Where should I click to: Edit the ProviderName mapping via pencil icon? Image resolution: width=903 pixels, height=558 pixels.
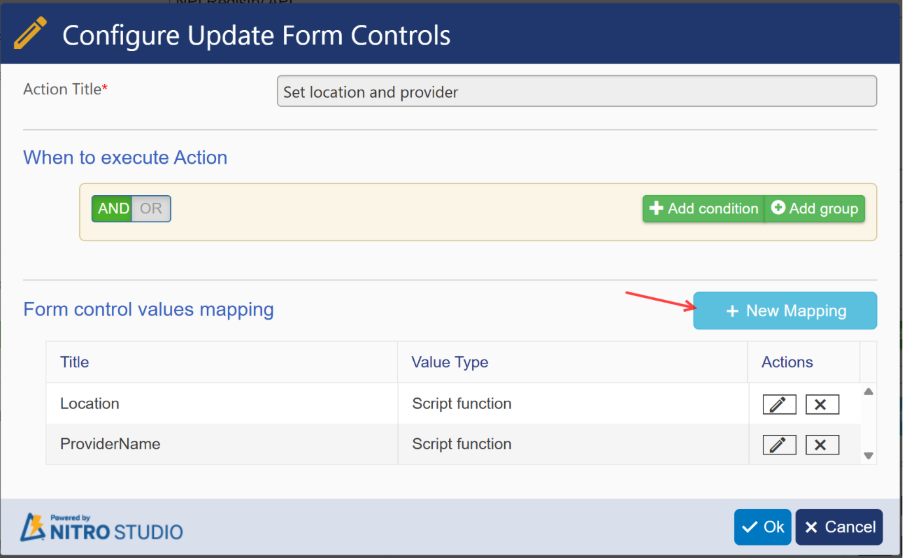[x=779, y=444]
